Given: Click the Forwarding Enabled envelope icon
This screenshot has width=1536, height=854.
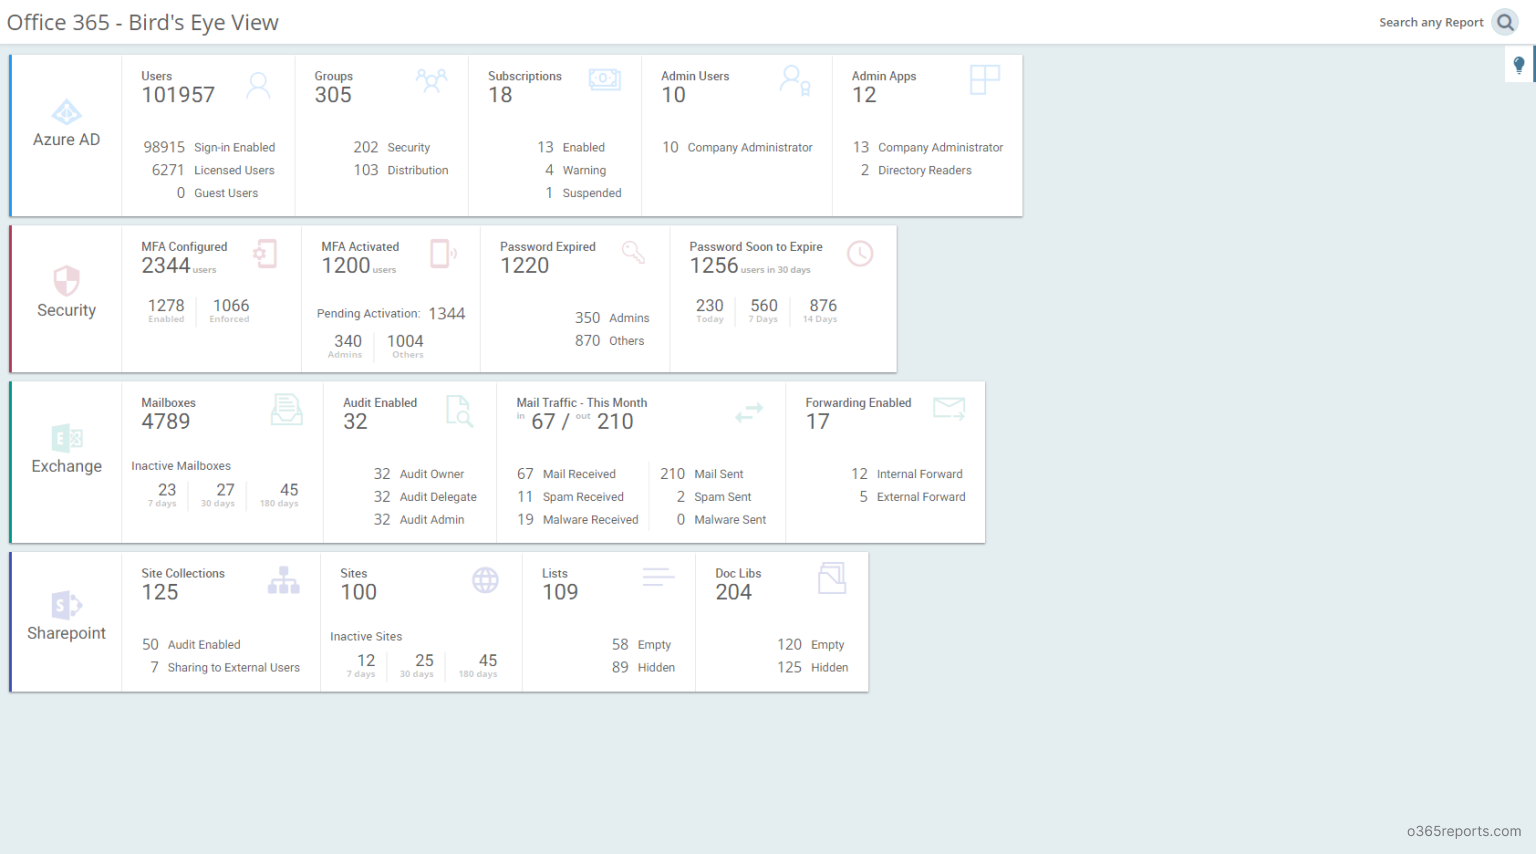Looking at the screenshot, I should point(949,408).
